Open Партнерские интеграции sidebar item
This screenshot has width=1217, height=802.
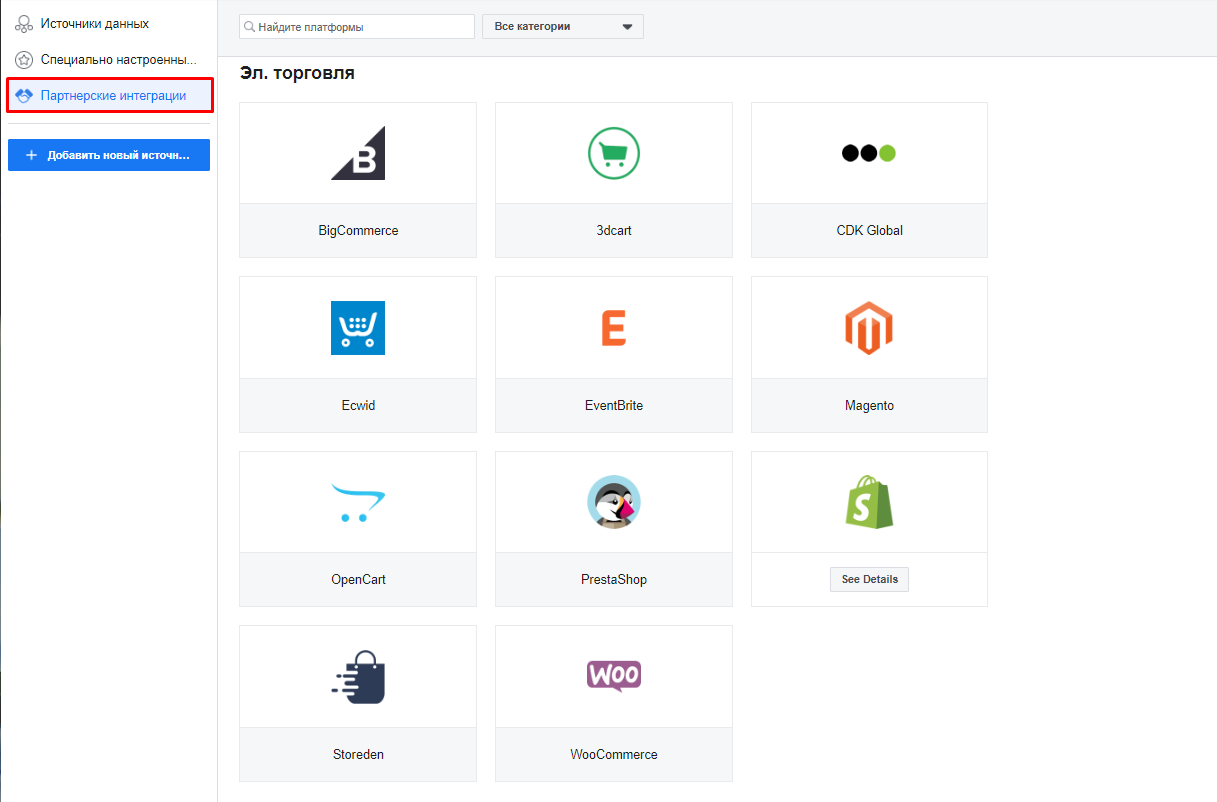click(112, 96)
